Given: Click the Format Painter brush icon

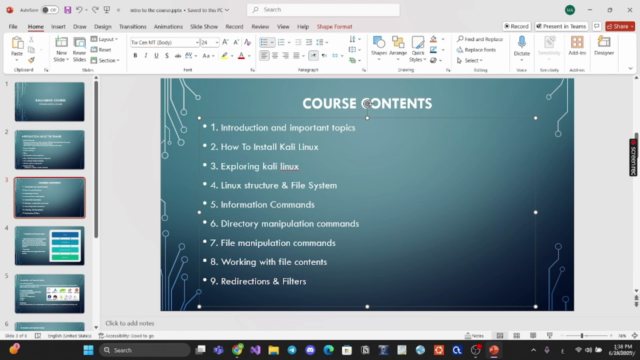Looking at the screenshot, I should point(31,60).
